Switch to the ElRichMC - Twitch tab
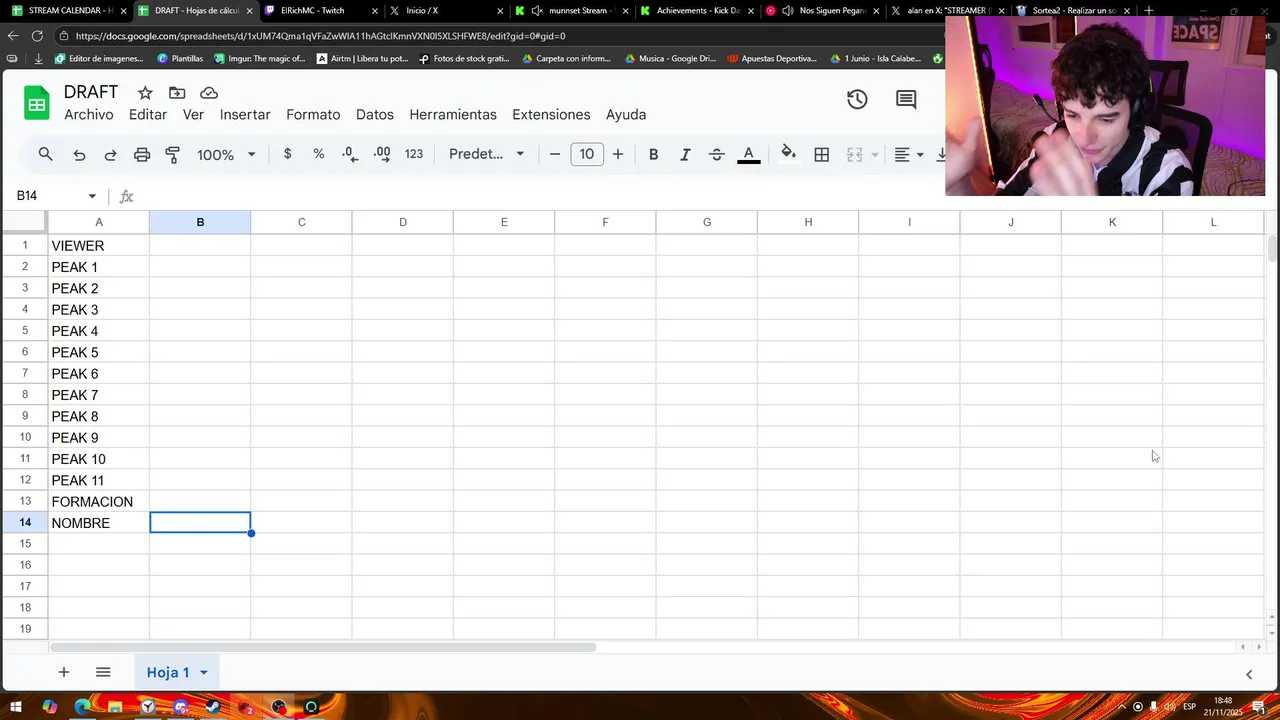The height and width of the screenshot is (720, 1280). (320, 10)
